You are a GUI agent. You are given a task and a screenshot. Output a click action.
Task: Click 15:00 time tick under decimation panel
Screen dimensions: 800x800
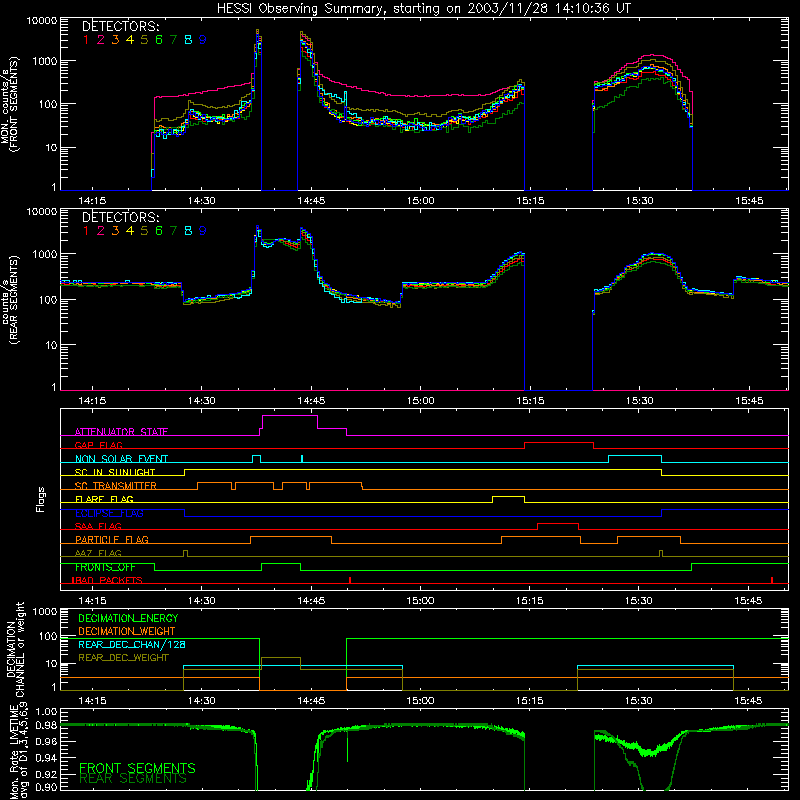[x=420, y=701]
